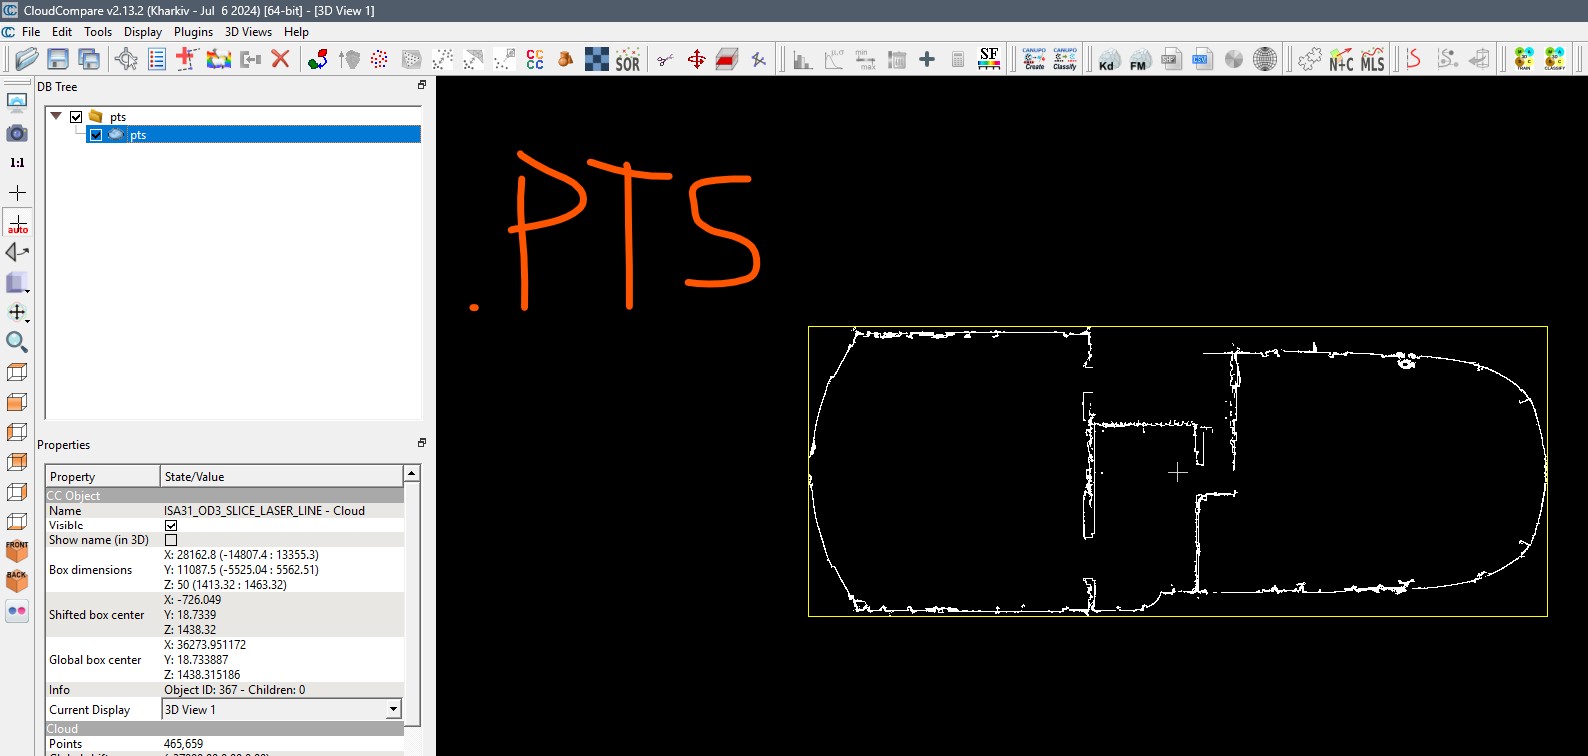Select the pts cloud item in DB Tree

138,135
